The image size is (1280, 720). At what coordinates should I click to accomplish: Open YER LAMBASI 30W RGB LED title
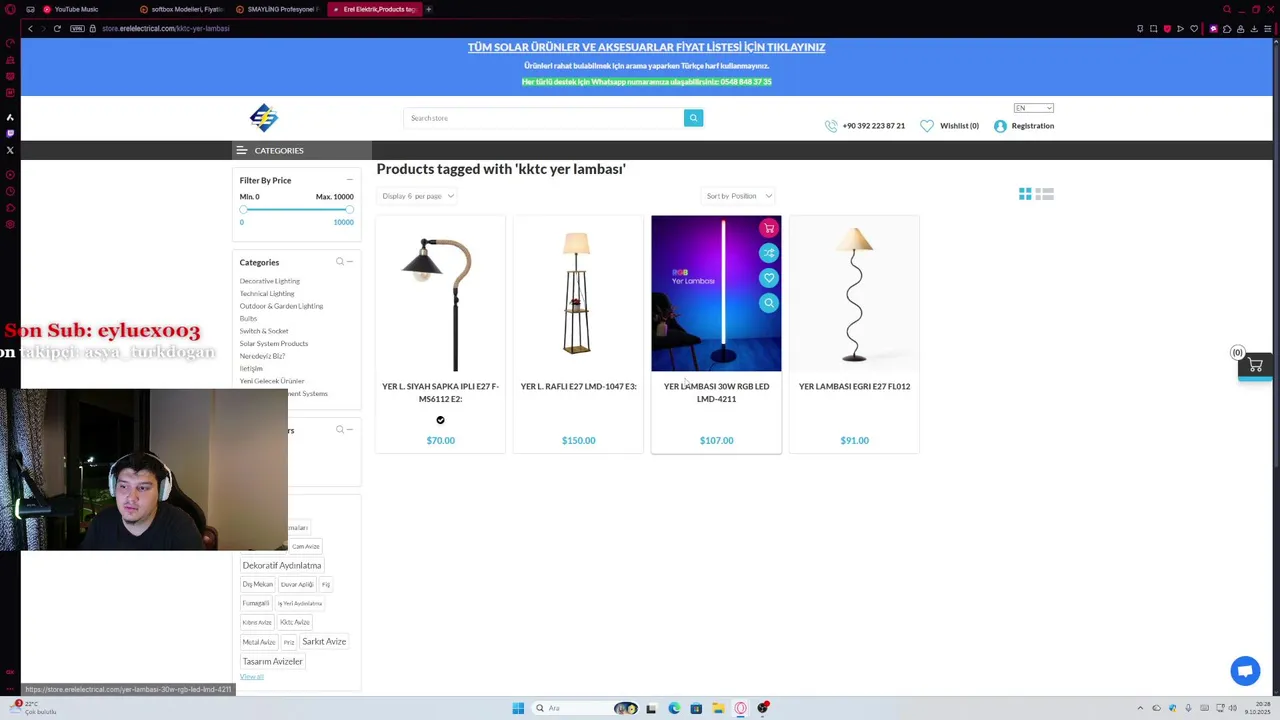point(716,392)
